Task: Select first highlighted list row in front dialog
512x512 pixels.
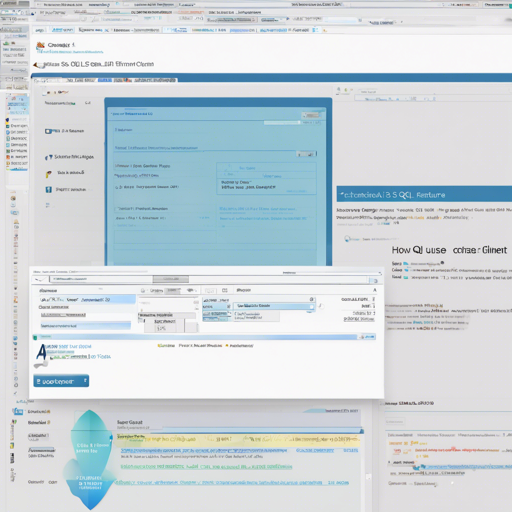Action: pos(87,300)
